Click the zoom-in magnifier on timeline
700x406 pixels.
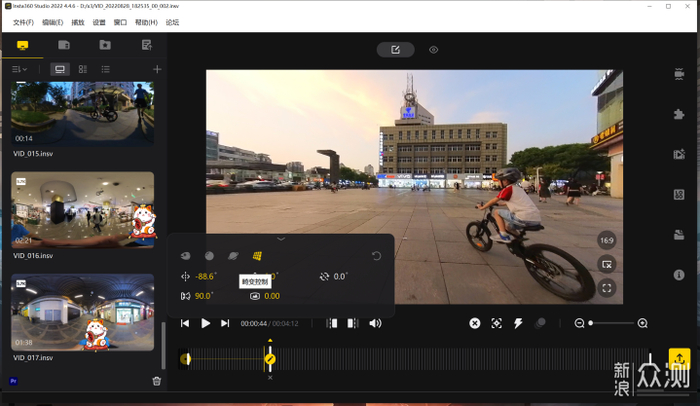coord(642,323)
